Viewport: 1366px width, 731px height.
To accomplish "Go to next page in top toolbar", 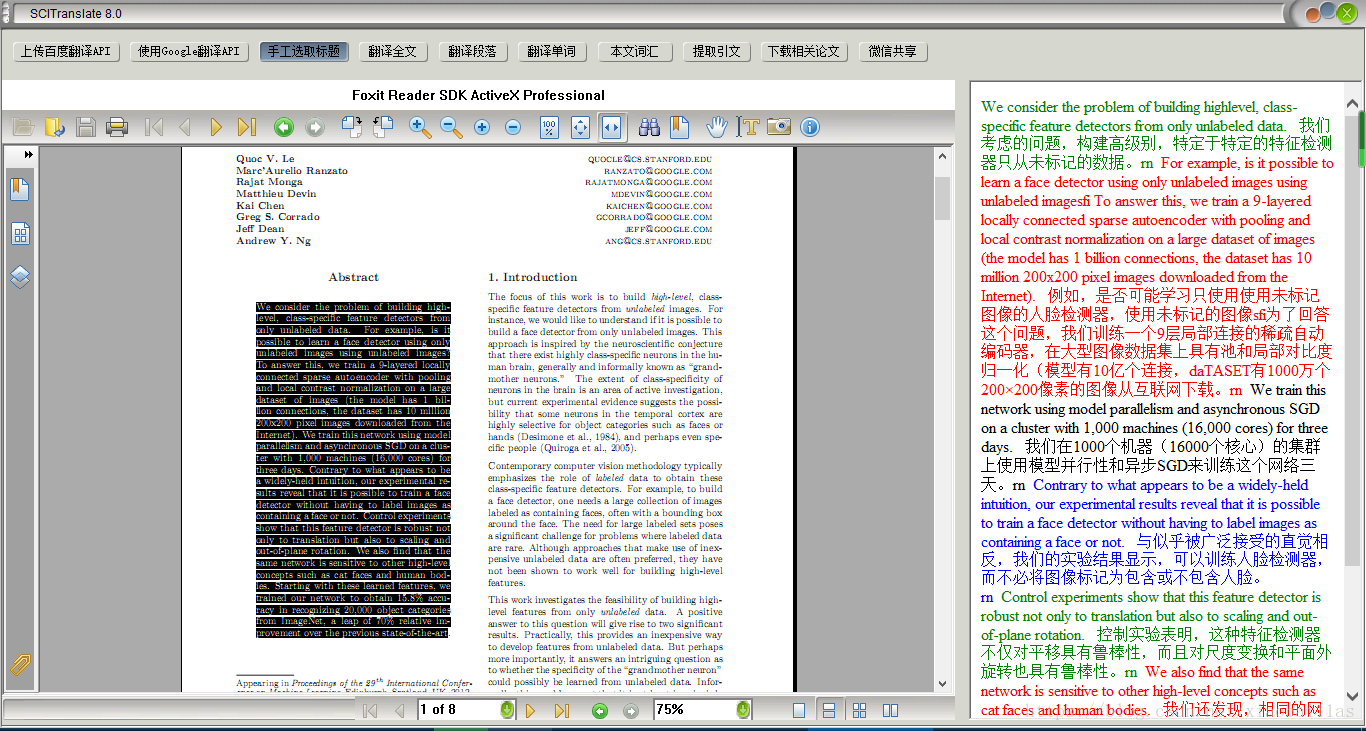I will click(x=216, y=127).
